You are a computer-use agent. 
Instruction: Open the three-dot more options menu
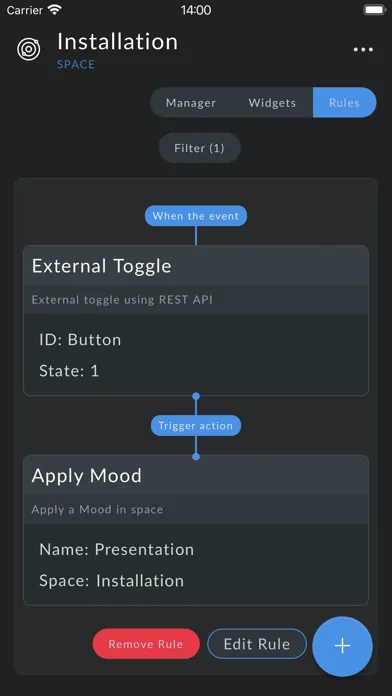363,50
